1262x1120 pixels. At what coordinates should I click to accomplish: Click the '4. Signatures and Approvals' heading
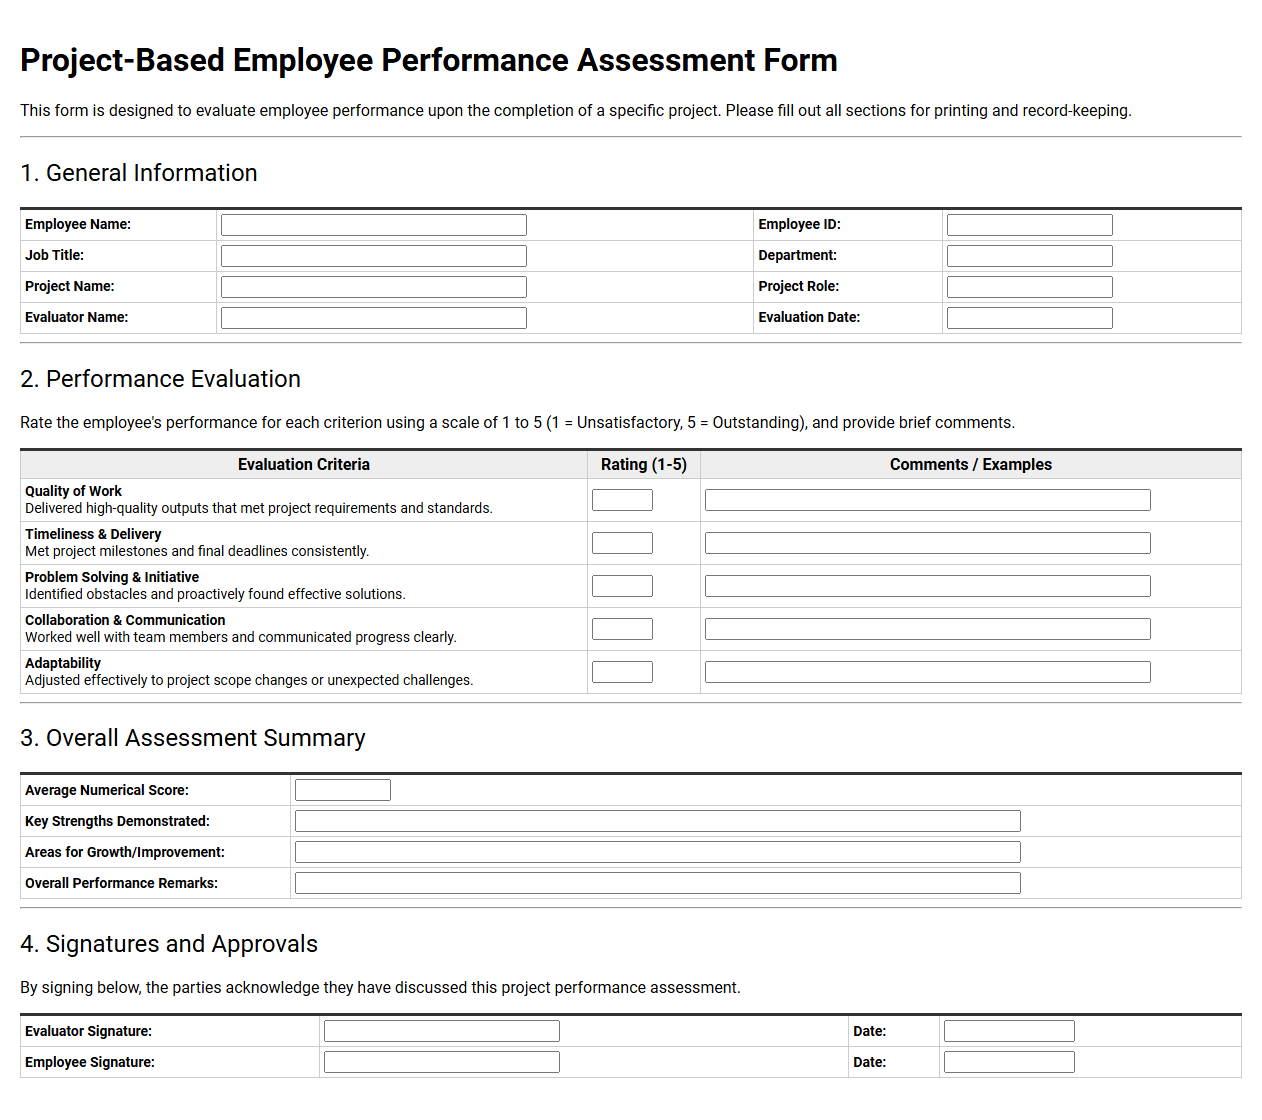[x=169, y=944]
